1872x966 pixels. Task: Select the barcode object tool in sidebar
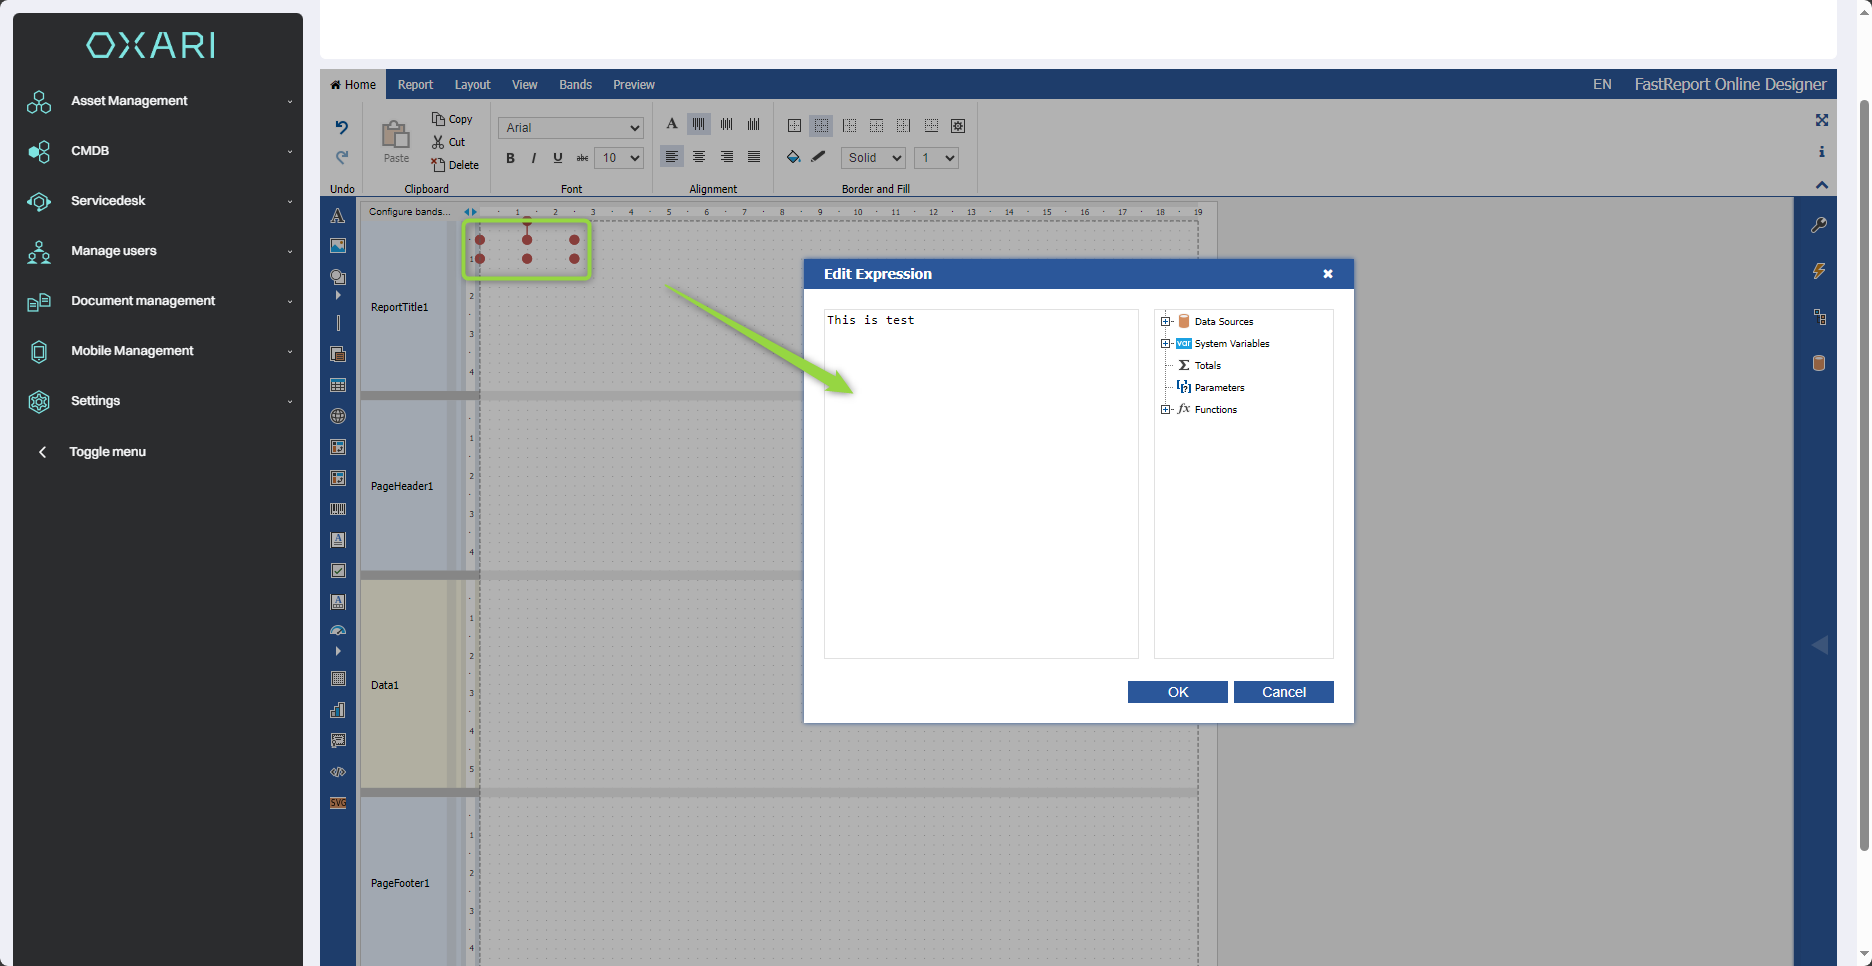338,509
